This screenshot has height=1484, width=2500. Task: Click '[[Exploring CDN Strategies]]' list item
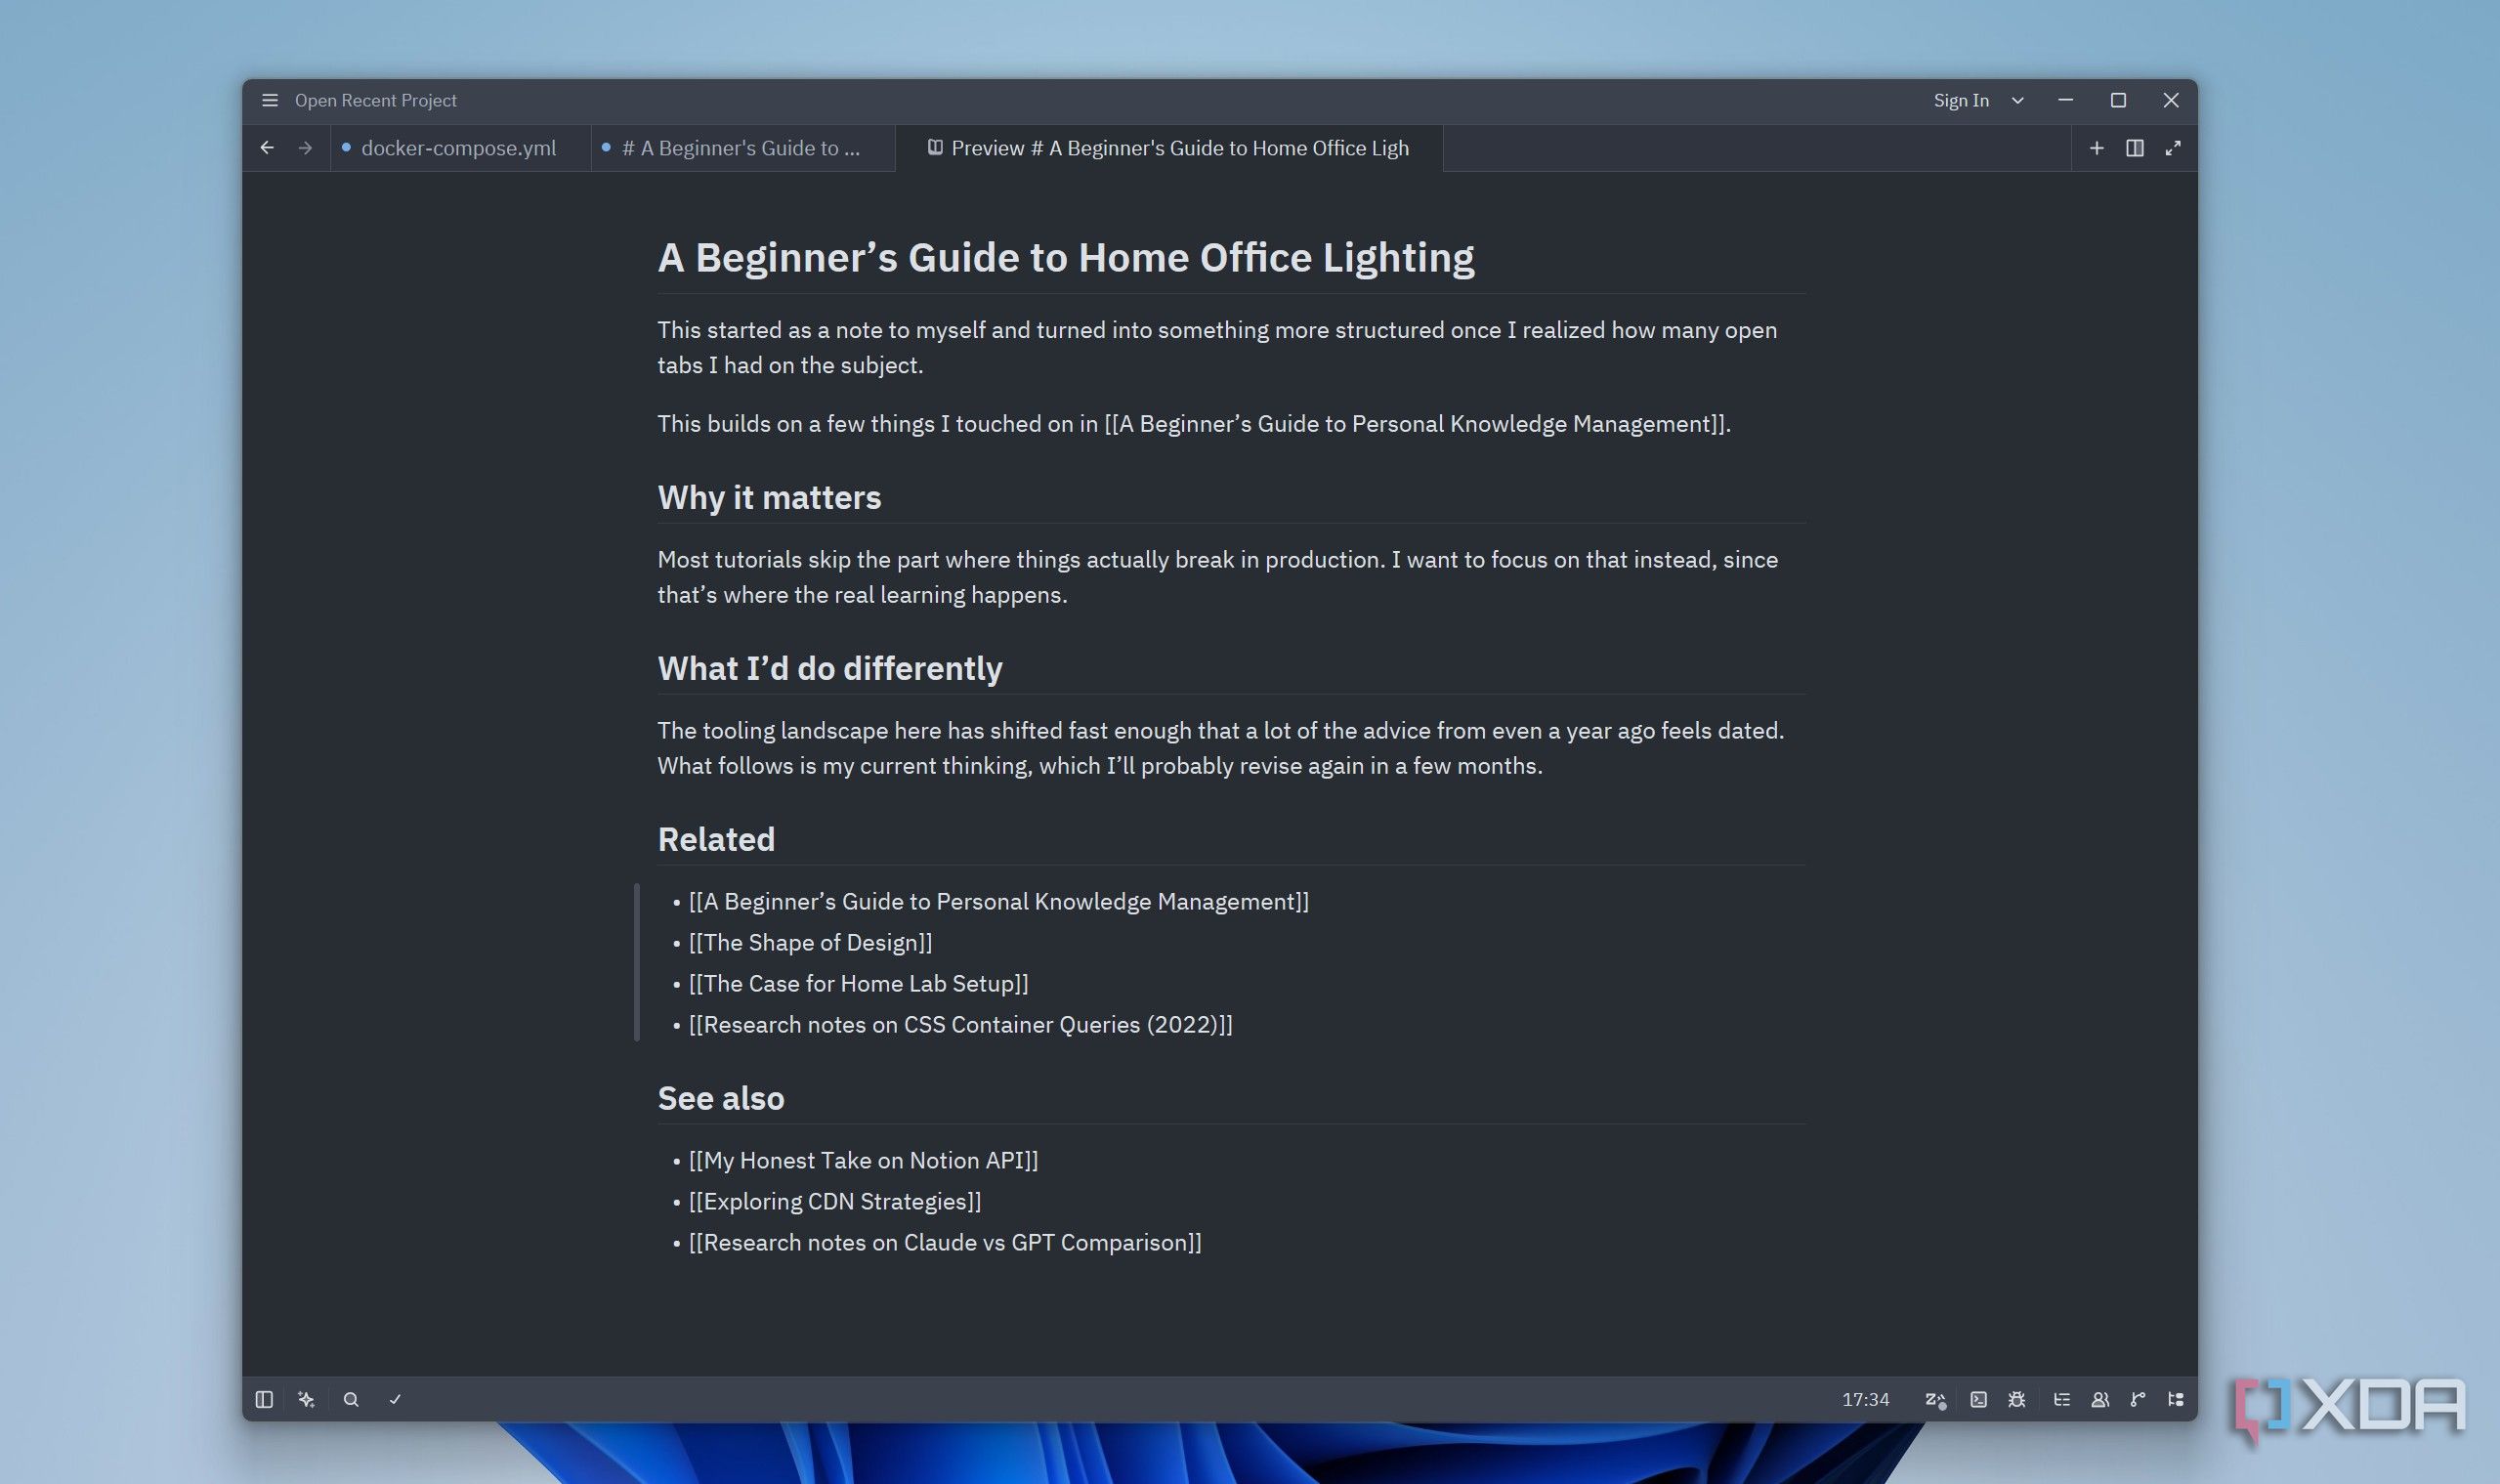pos(835,1201)
